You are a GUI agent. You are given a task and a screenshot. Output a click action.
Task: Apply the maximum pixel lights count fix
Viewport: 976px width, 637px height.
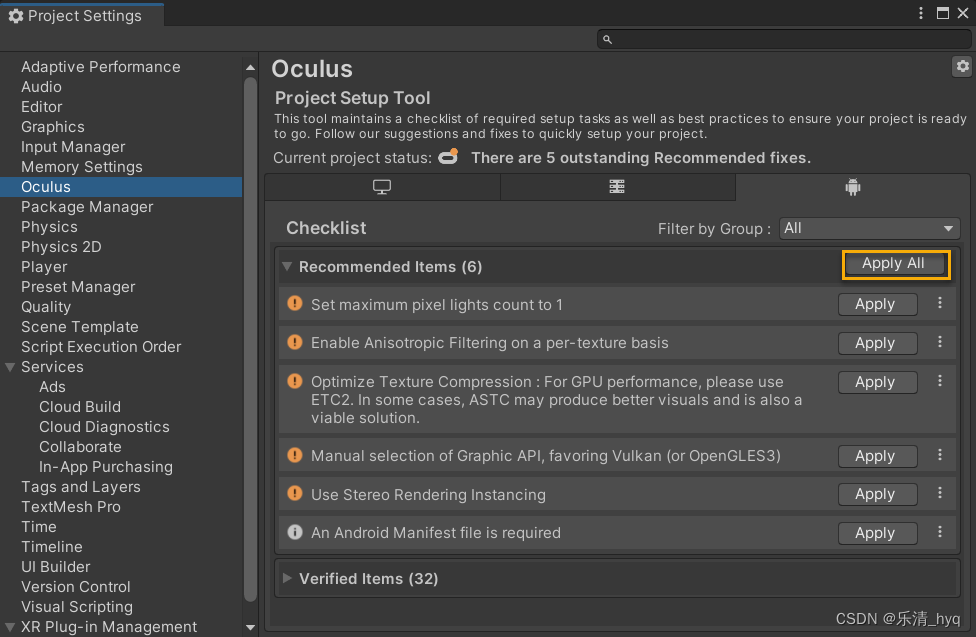pyautogui.click(x=877, y=304)
